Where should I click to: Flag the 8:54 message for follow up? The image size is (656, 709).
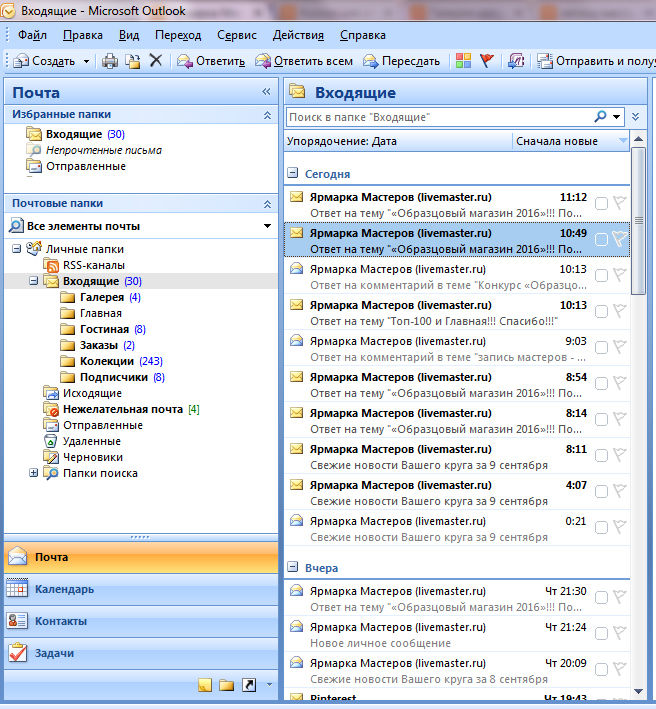[x=619, y=383]
